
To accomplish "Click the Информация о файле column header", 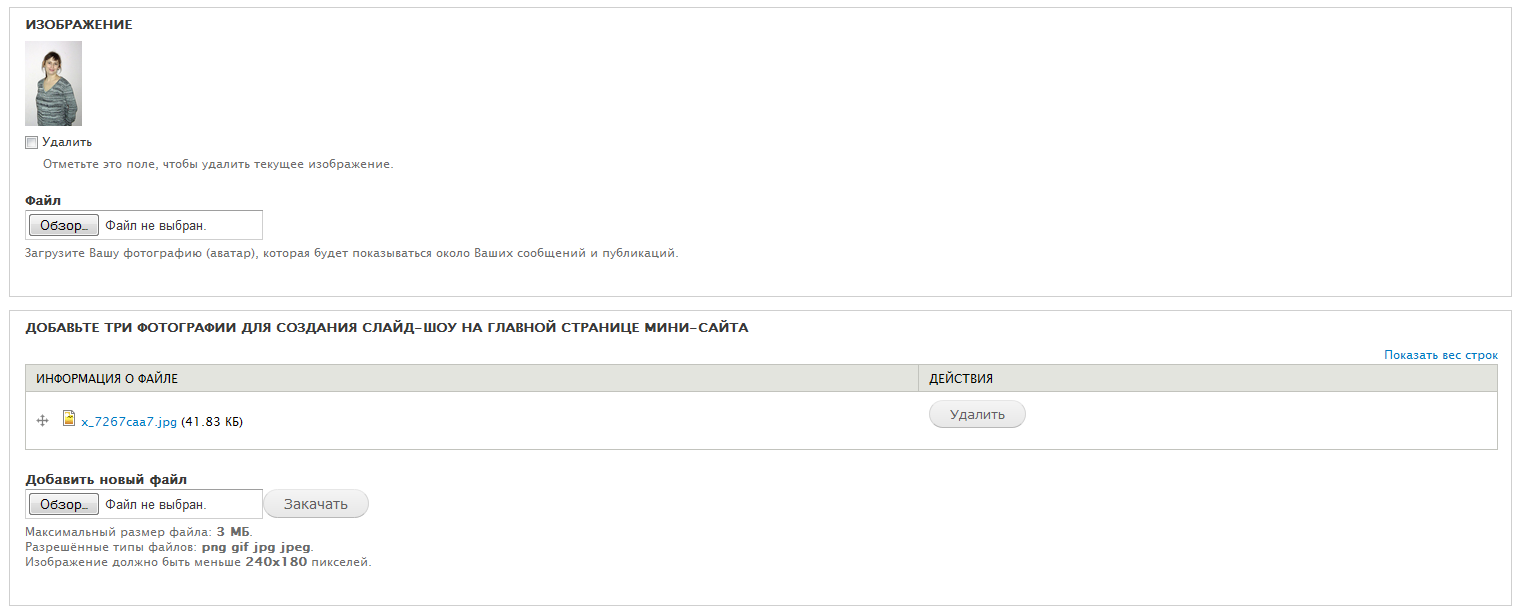I will tap(107, 379).
